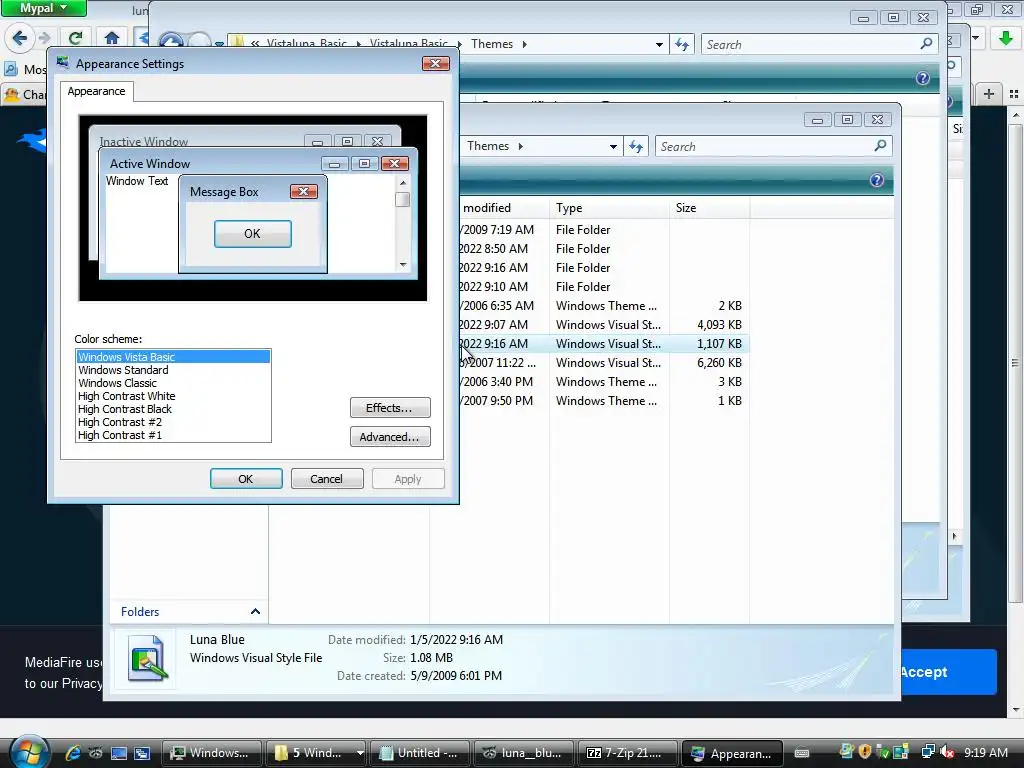Click the magnifier in front Explorer search box
Screen dimensions: 1024x768
[x=880, y=146]
